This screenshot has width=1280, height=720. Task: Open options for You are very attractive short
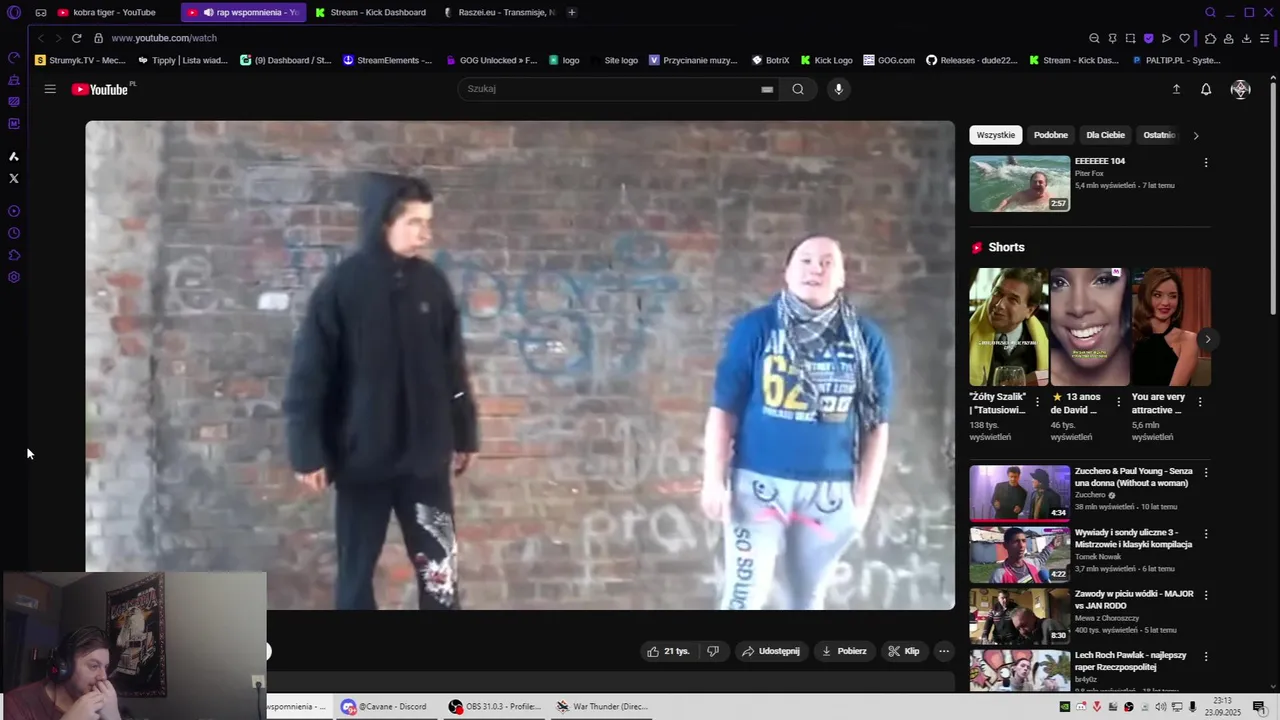[x=1199, y=402]
